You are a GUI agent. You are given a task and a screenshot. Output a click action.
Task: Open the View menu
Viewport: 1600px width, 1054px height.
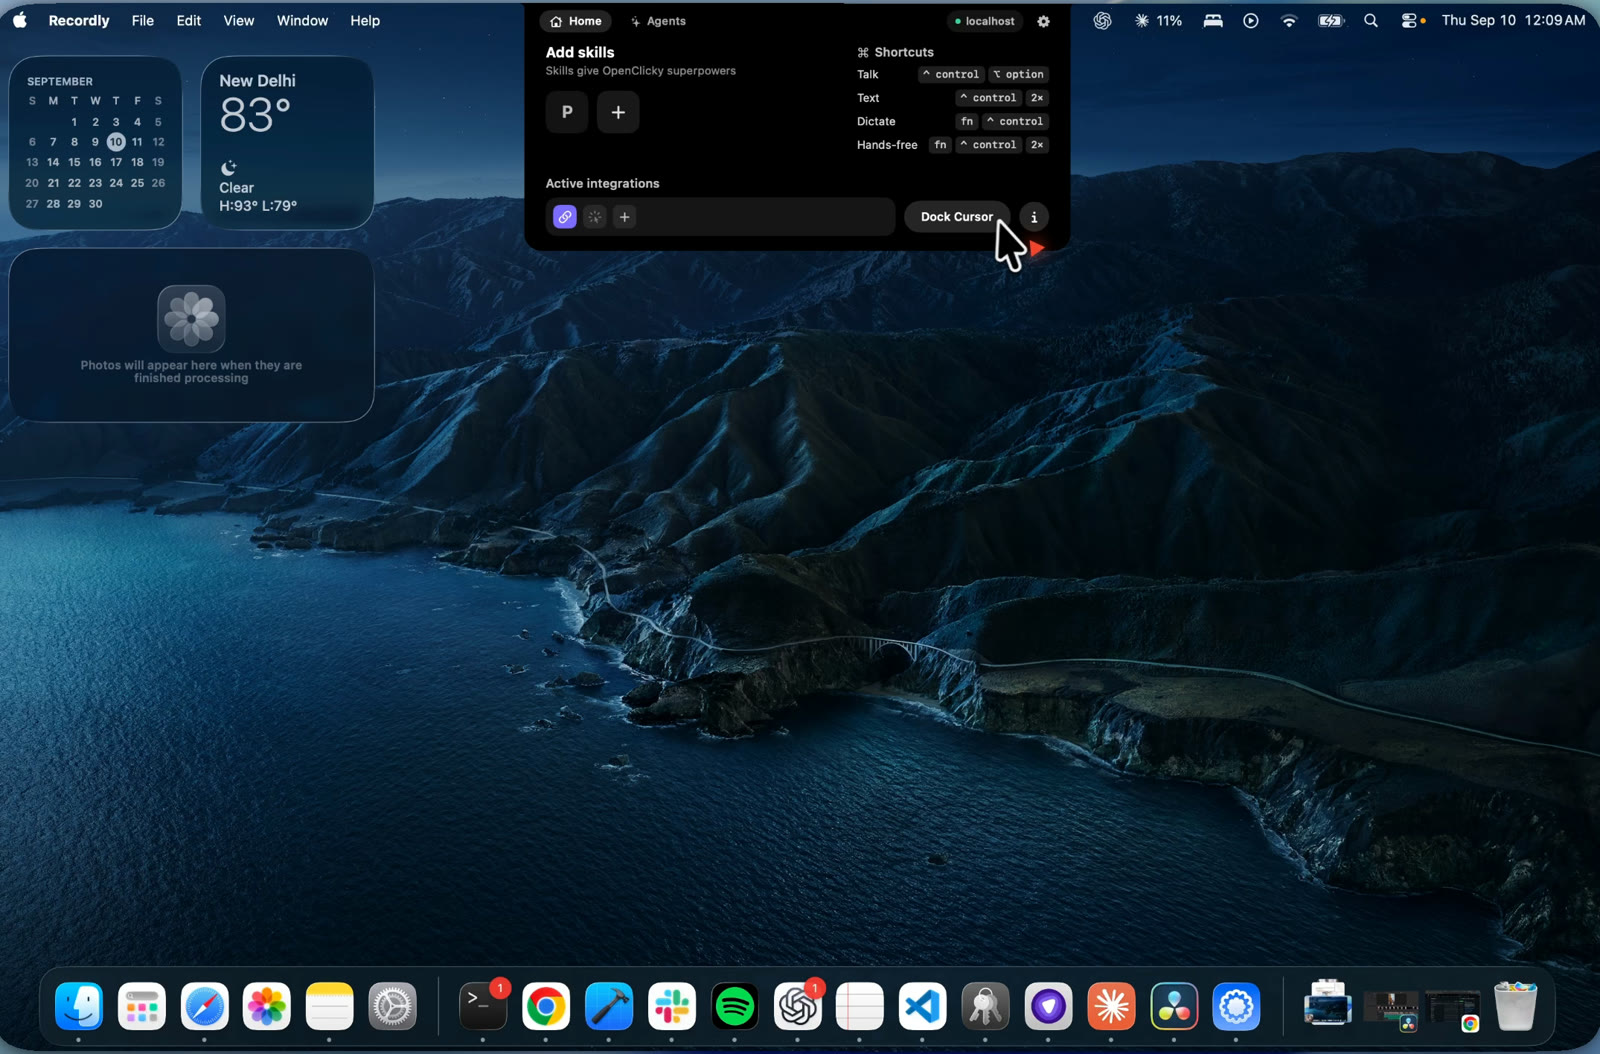pyautogui.click(x=239, y=20)
